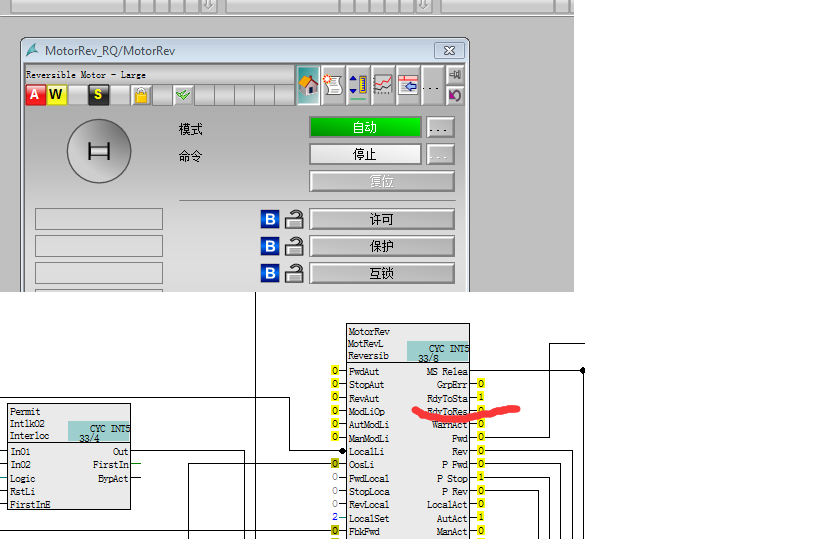Viewport: 819px width, 539px height.
Task: Click the green 自动 mode field
Action: pos(365,127)
